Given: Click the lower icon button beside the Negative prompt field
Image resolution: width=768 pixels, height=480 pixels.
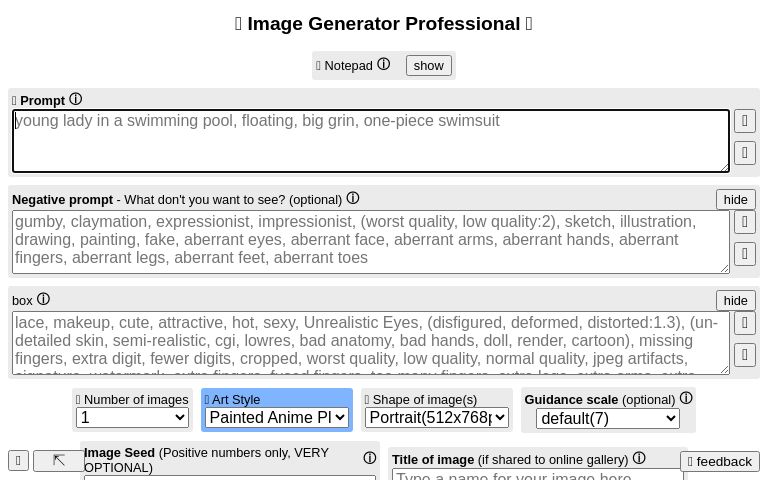Looking at the screenshot, I should point(745,254).
